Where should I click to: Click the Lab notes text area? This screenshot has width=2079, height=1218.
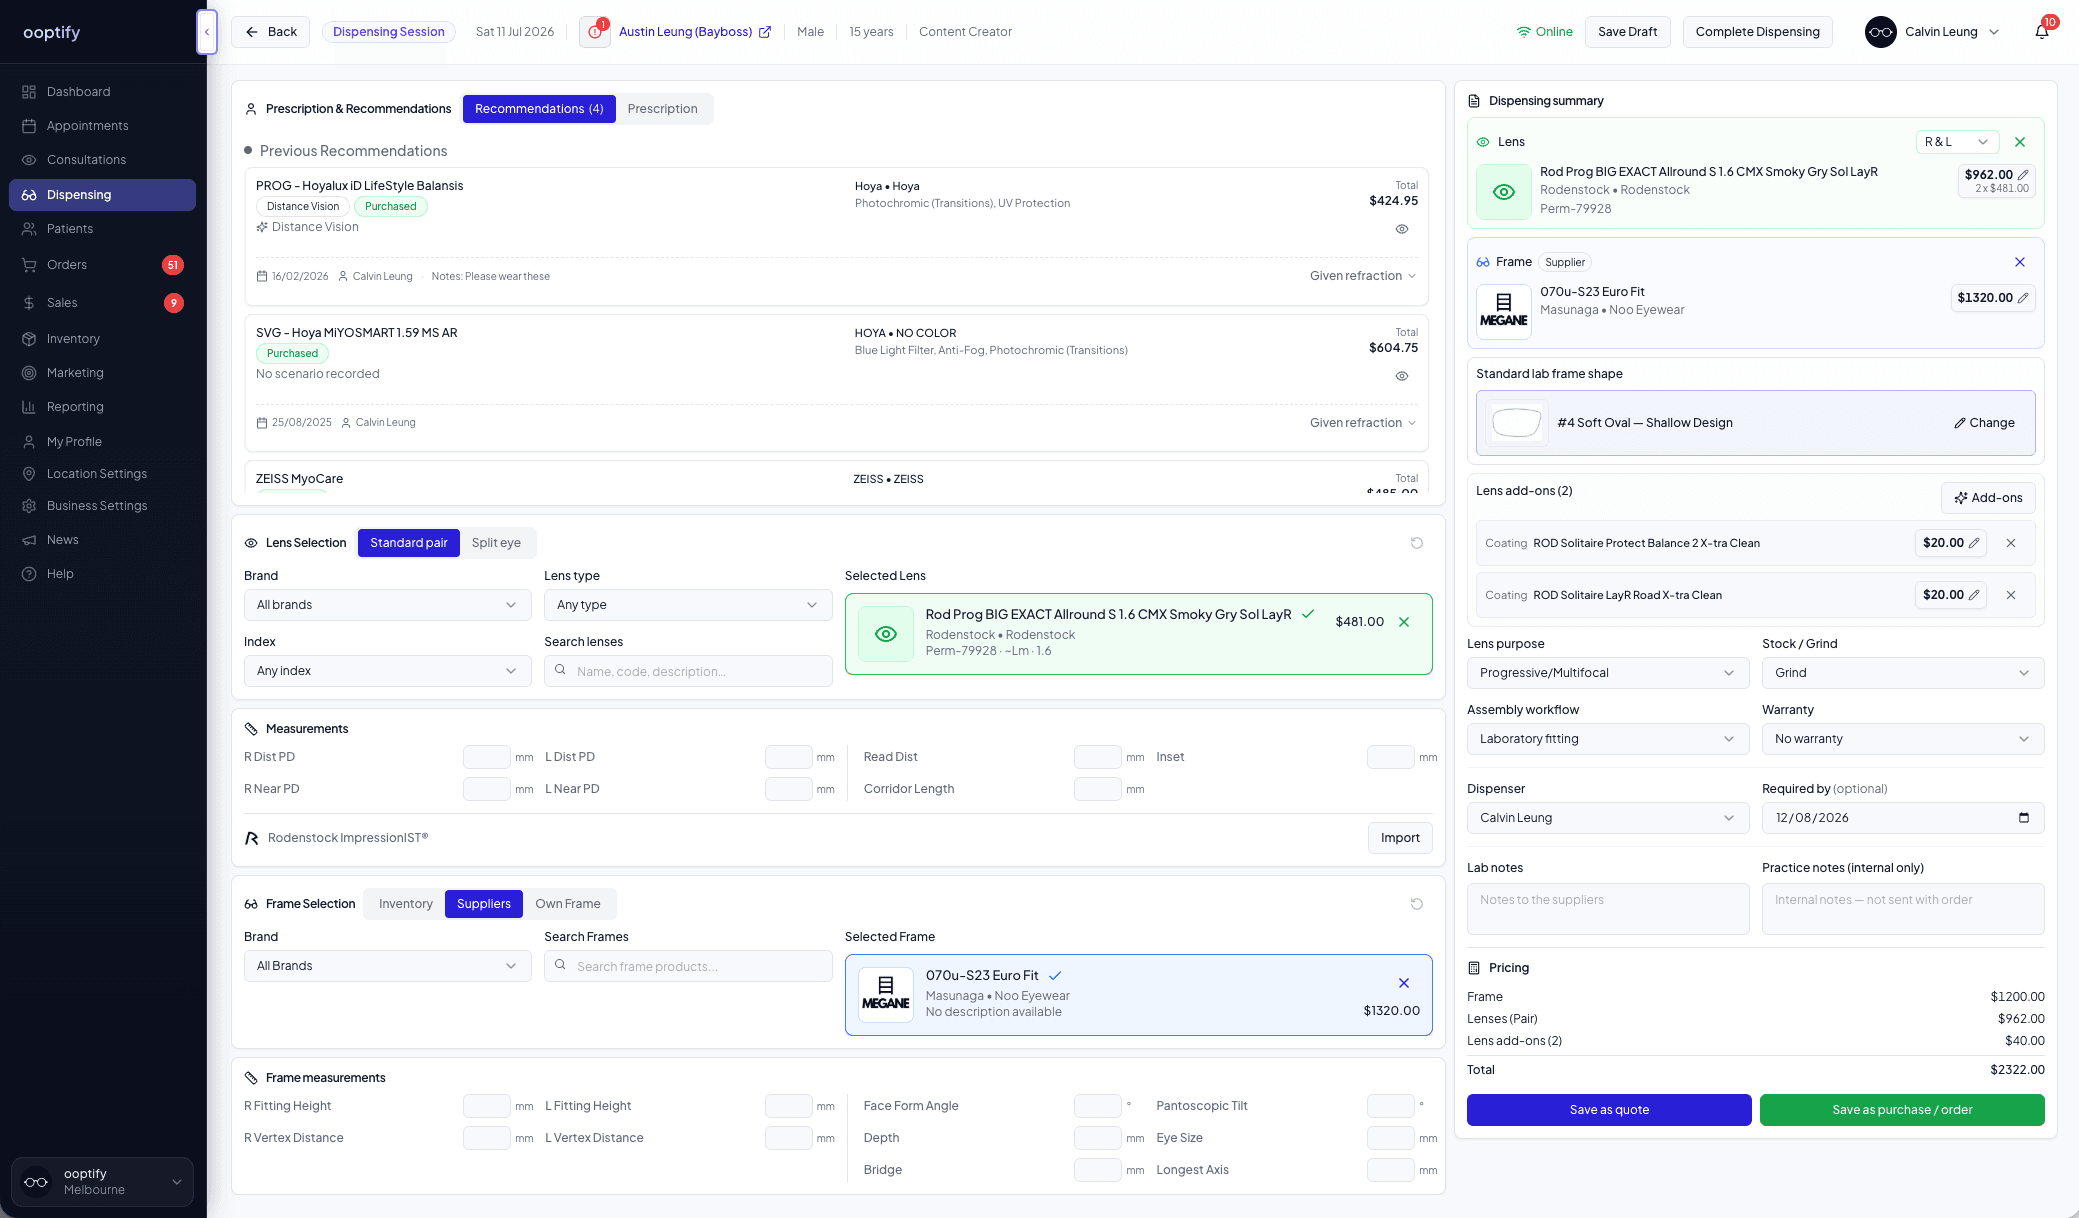point(1608,909)
